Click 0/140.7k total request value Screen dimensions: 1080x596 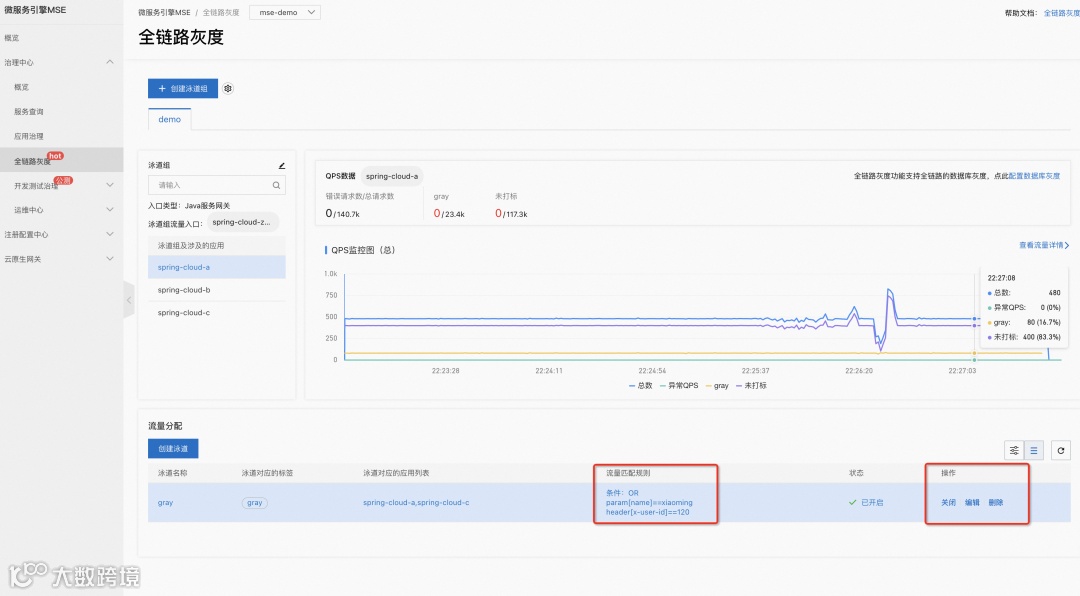click(x=342, y=214)
